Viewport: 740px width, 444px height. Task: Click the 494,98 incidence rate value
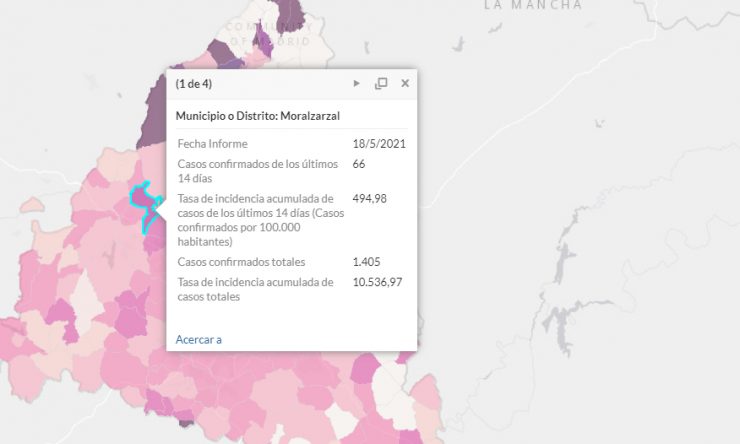pyautogui.click(x=370, y=199)
